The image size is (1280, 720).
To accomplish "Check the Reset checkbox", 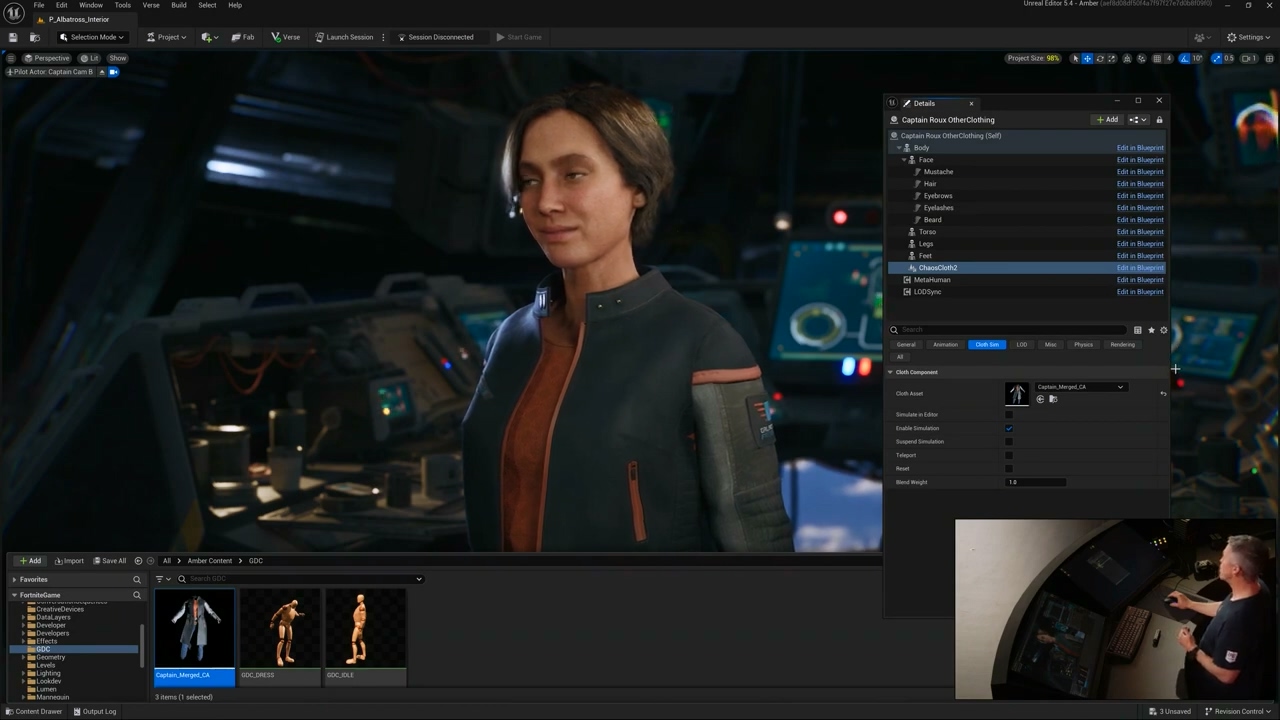I will 1009,468.
